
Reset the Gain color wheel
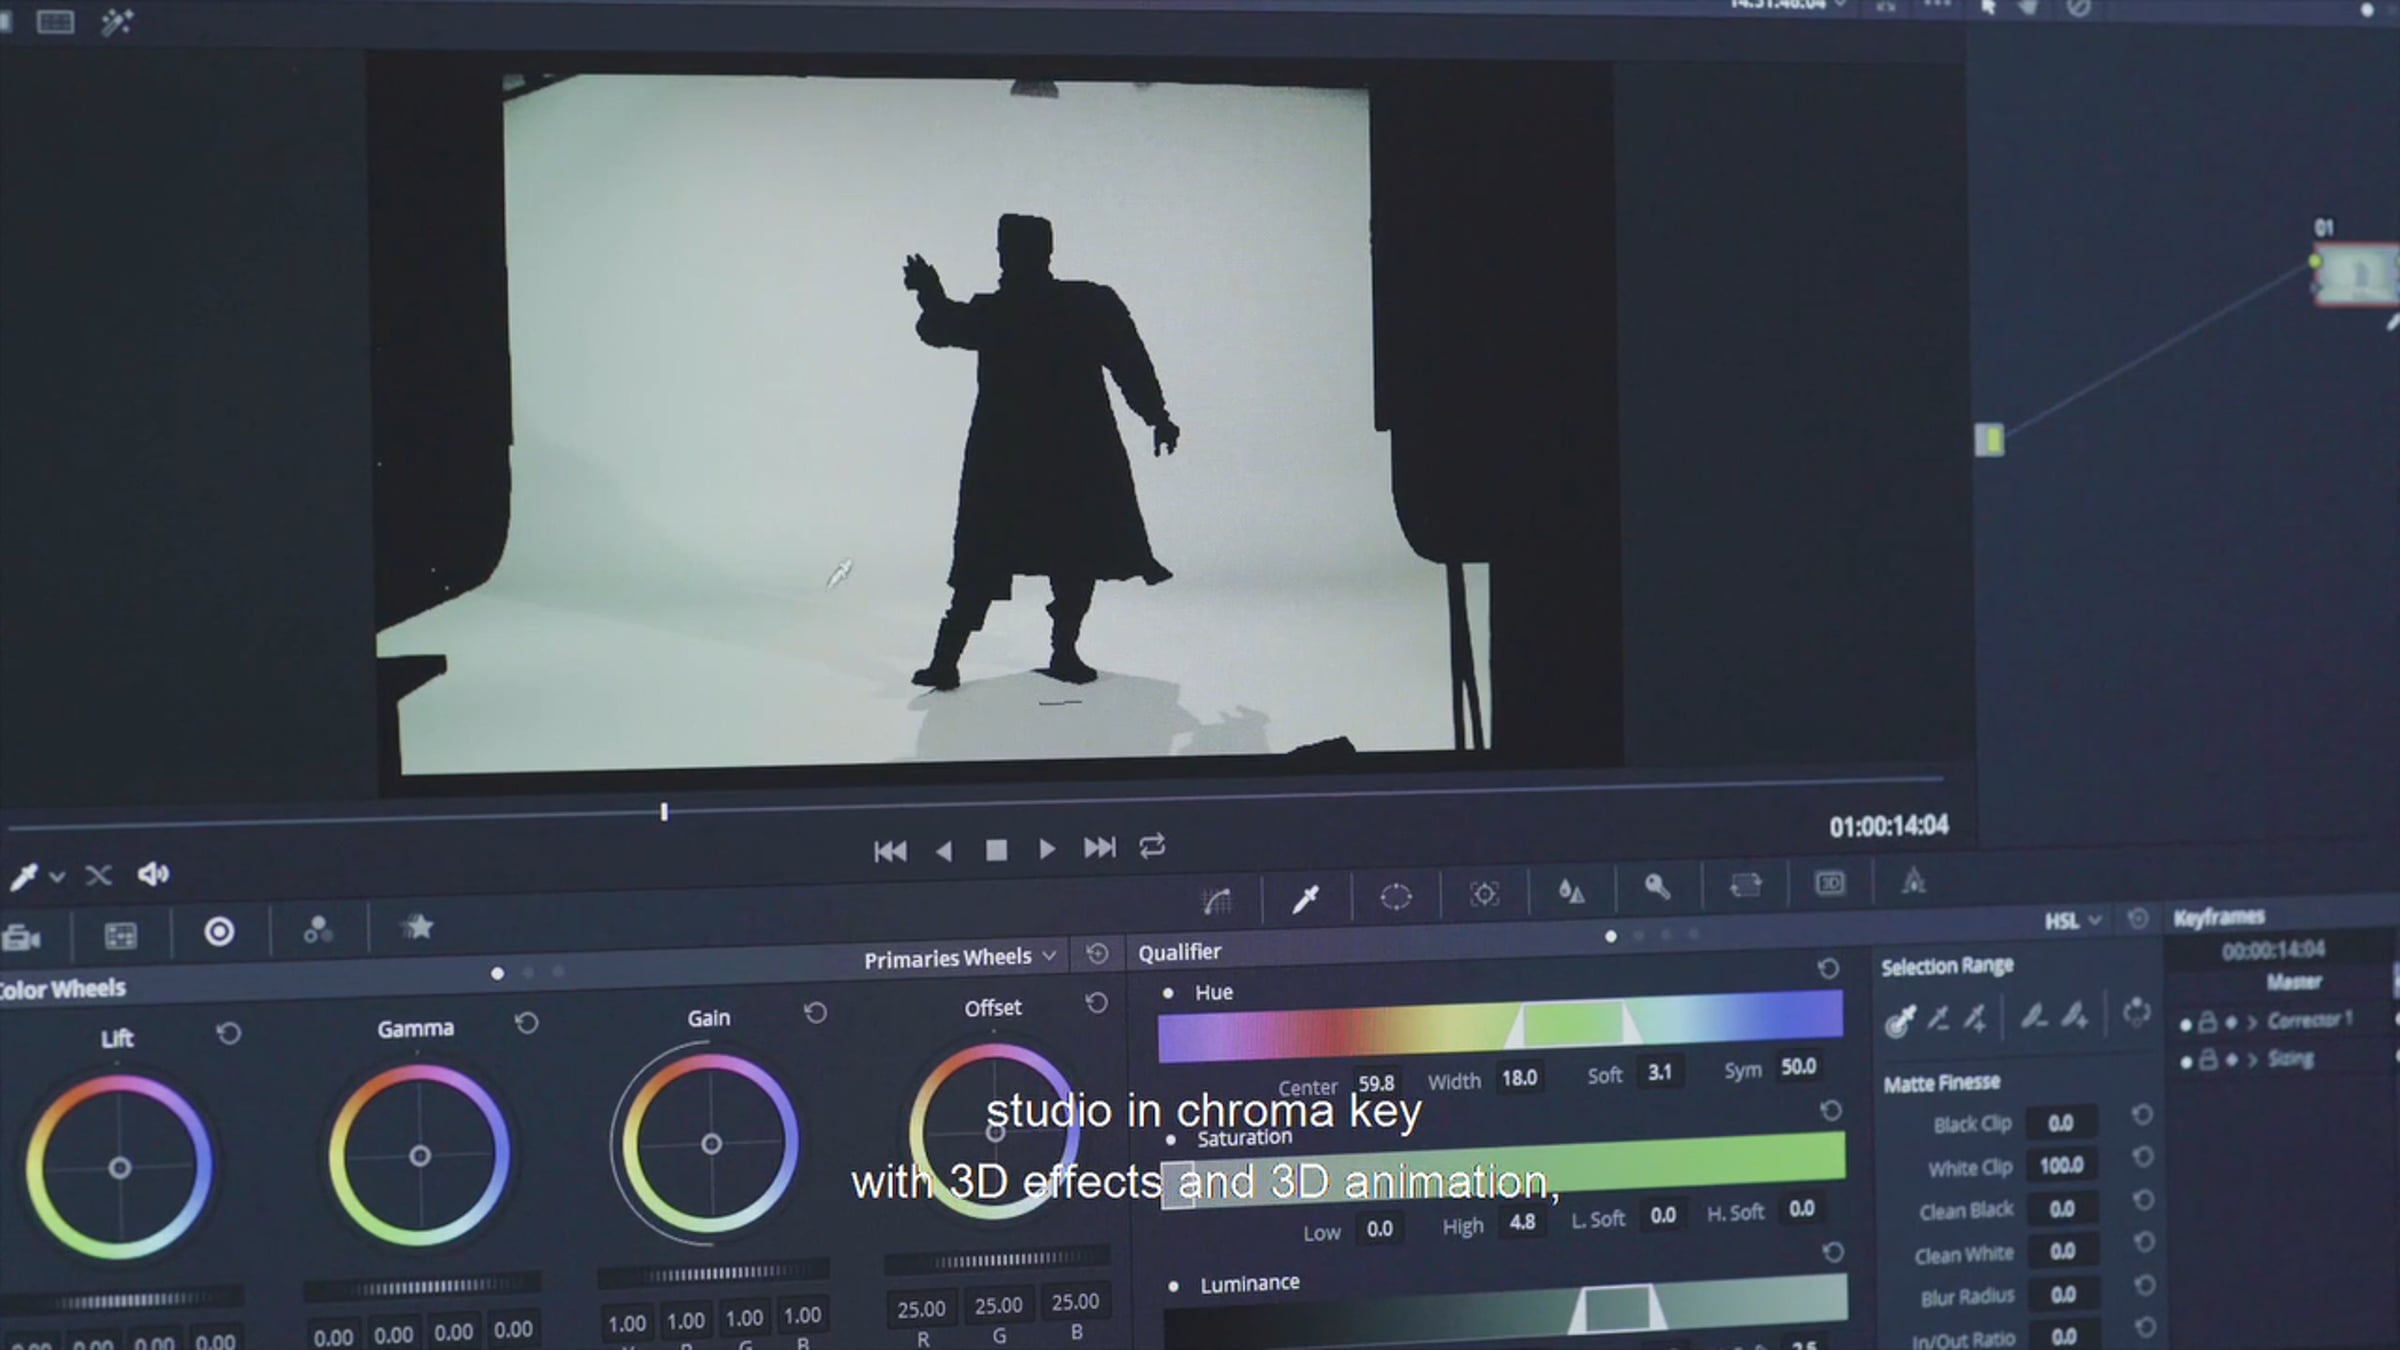click(x=815, y=1013)
